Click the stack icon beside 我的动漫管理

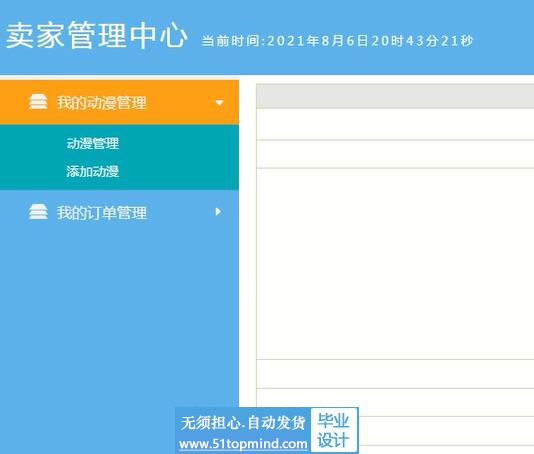pos(38,101)
